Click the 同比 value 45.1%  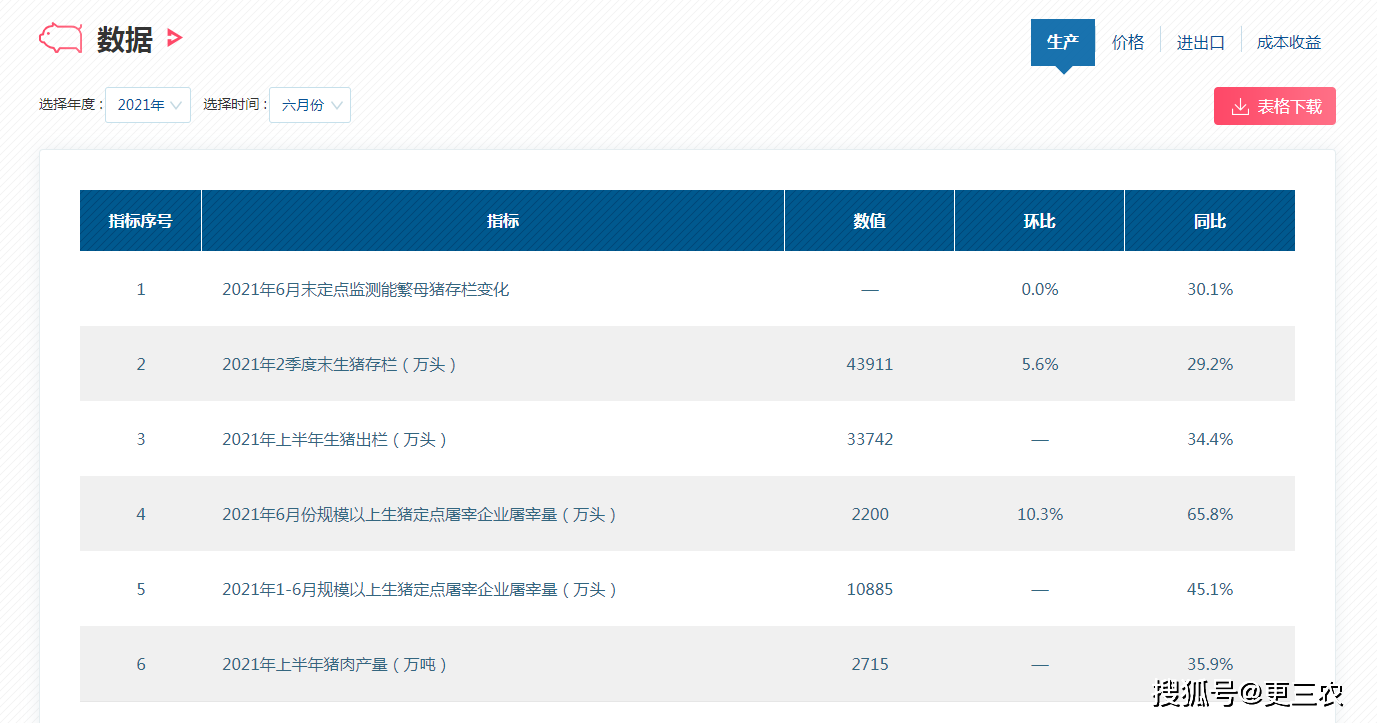(x=1210, y=589)
